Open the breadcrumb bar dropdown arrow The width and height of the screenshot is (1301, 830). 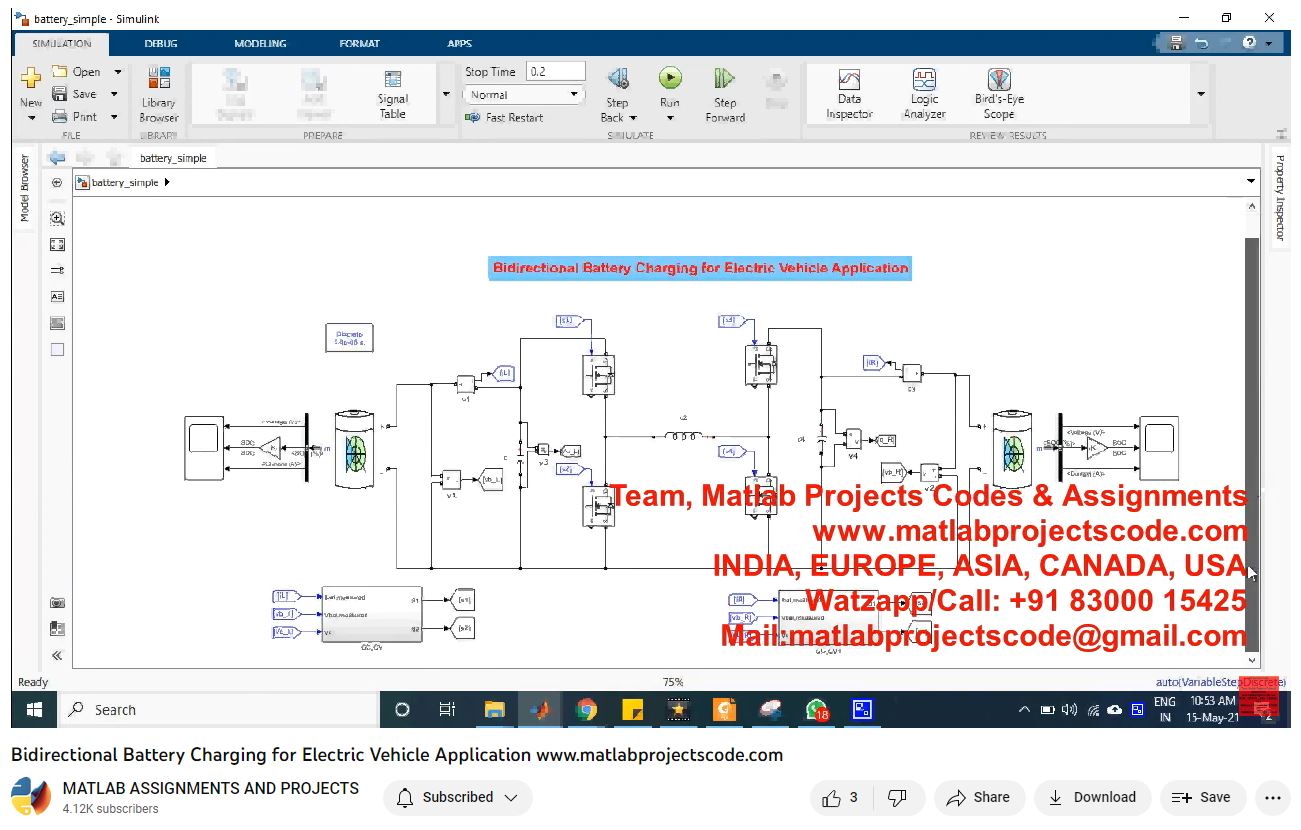pyautogui.click(x=1251, y=181)
